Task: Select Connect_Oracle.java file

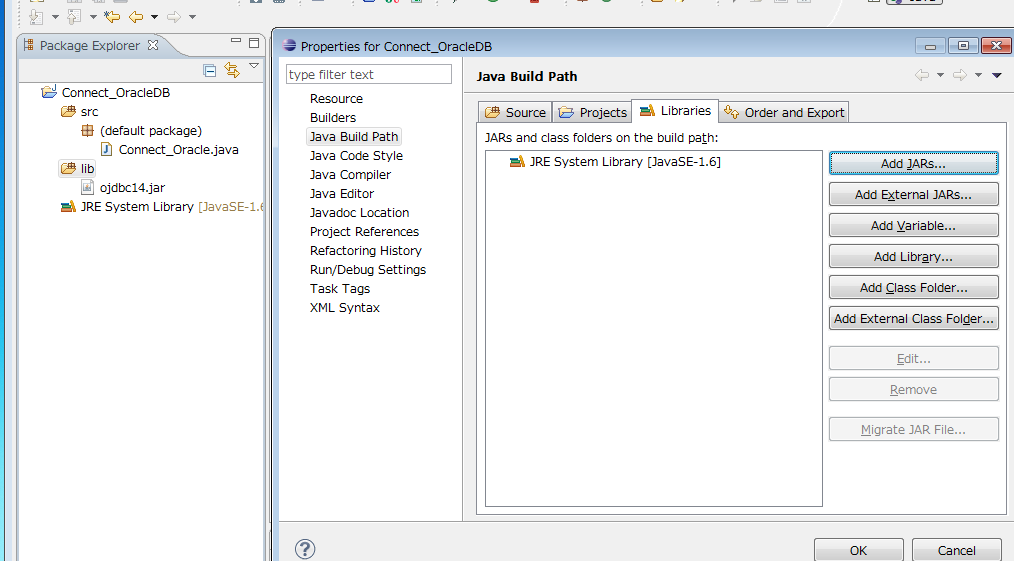Action: pos(178,150)
